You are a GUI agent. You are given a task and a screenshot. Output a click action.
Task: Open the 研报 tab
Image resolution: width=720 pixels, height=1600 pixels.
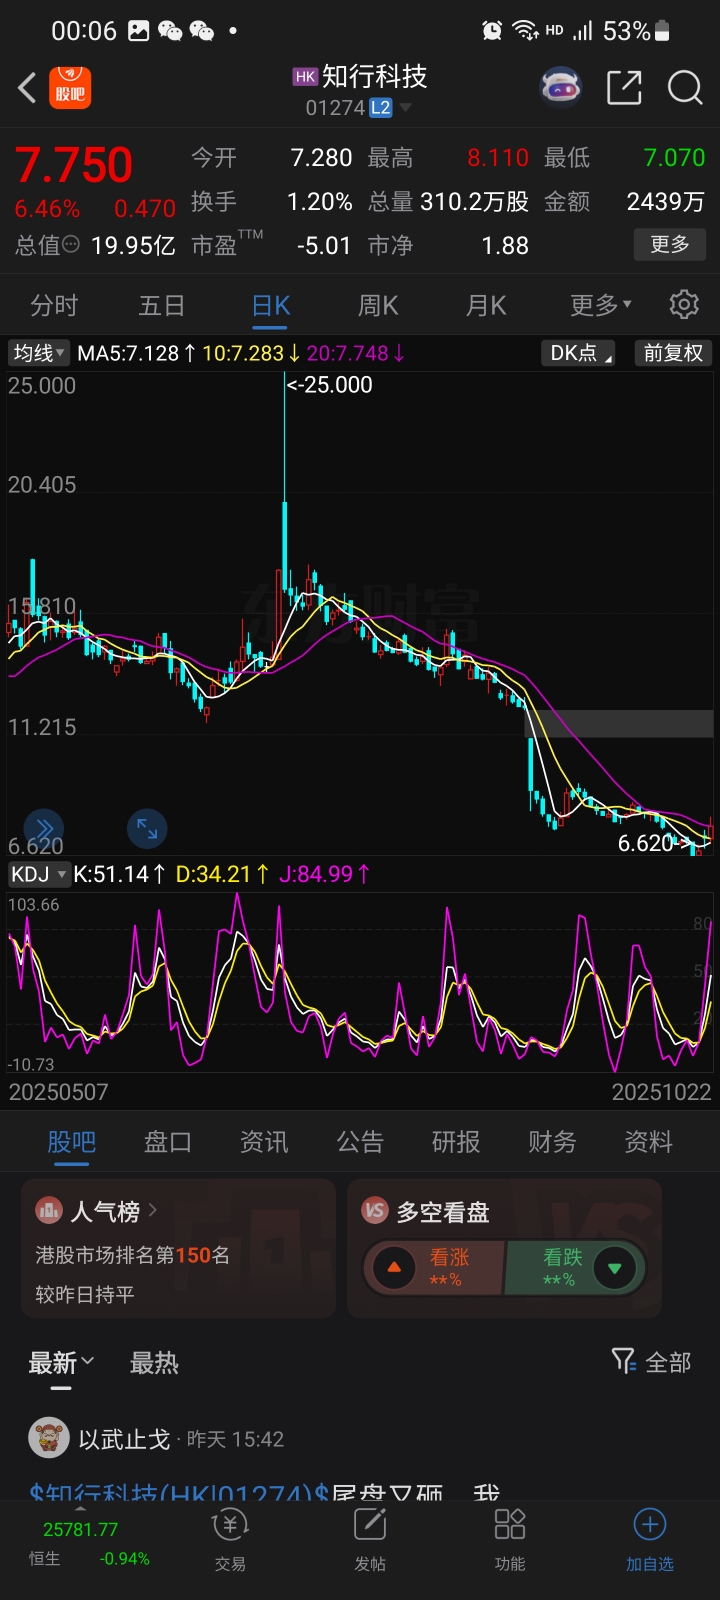click(456, 1142)
